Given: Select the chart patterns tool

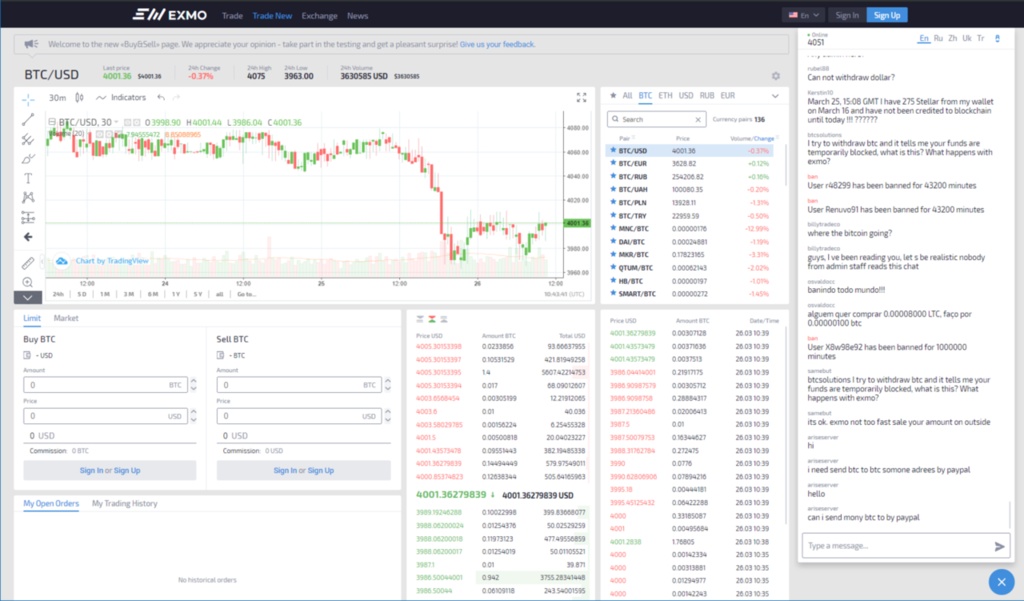Looking at the screenshot, I should pyautogui.click(x=28, y=197).
